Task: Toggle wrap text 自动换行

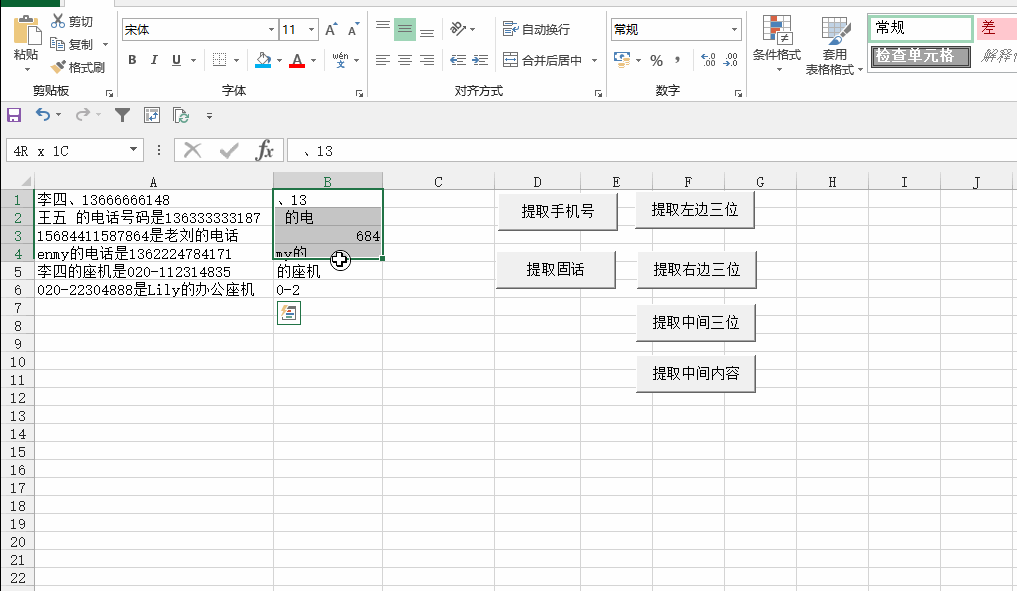Action: point(536,29)
